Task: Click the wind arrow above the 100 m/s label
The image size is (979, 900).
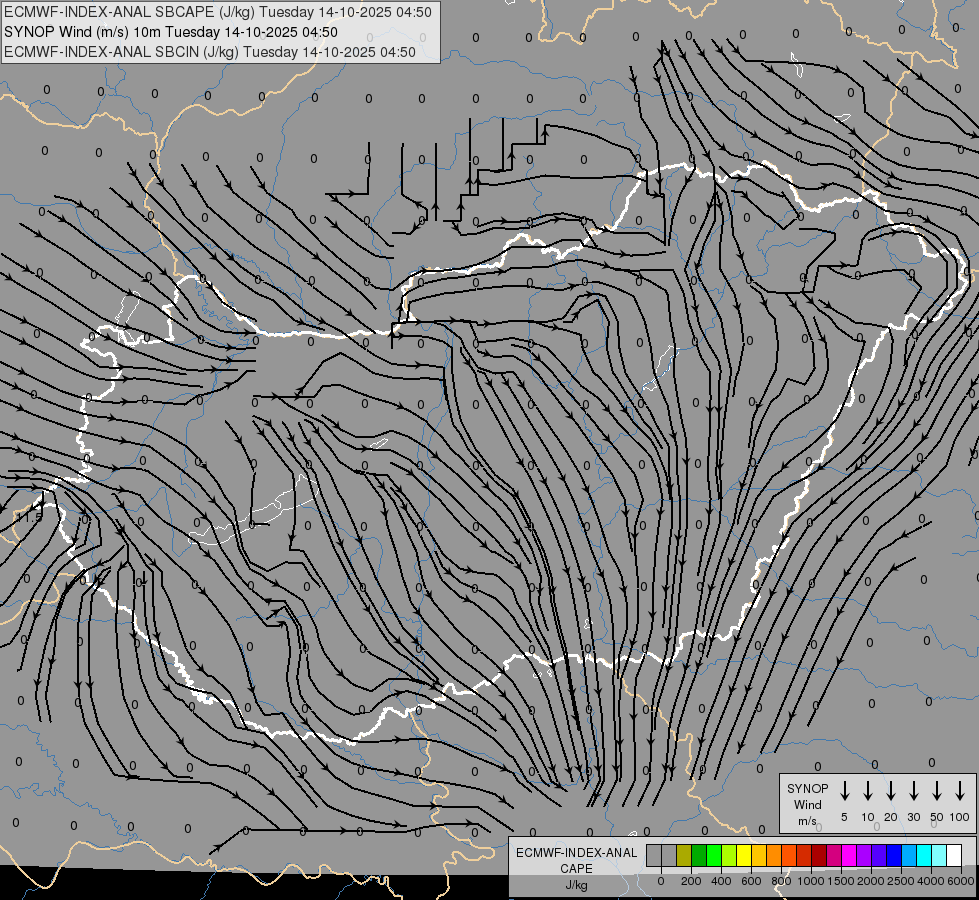Action: click(x=960, y=791)
